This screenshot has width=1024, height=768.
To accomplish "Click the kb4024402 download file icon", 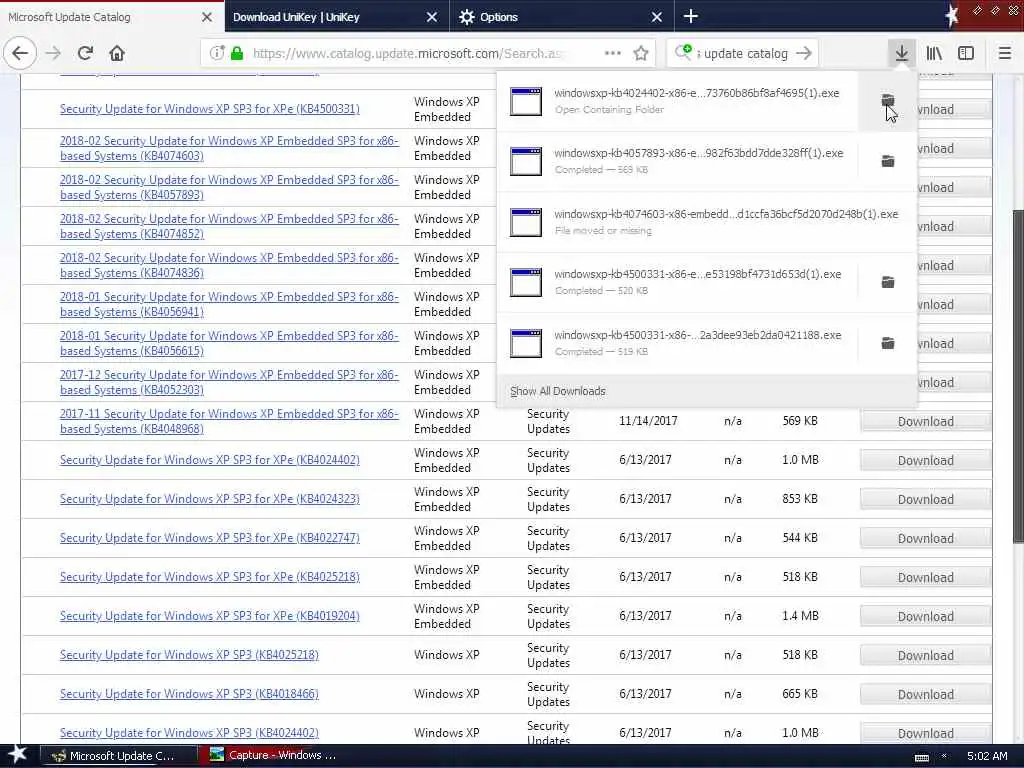I will point(526,101).
